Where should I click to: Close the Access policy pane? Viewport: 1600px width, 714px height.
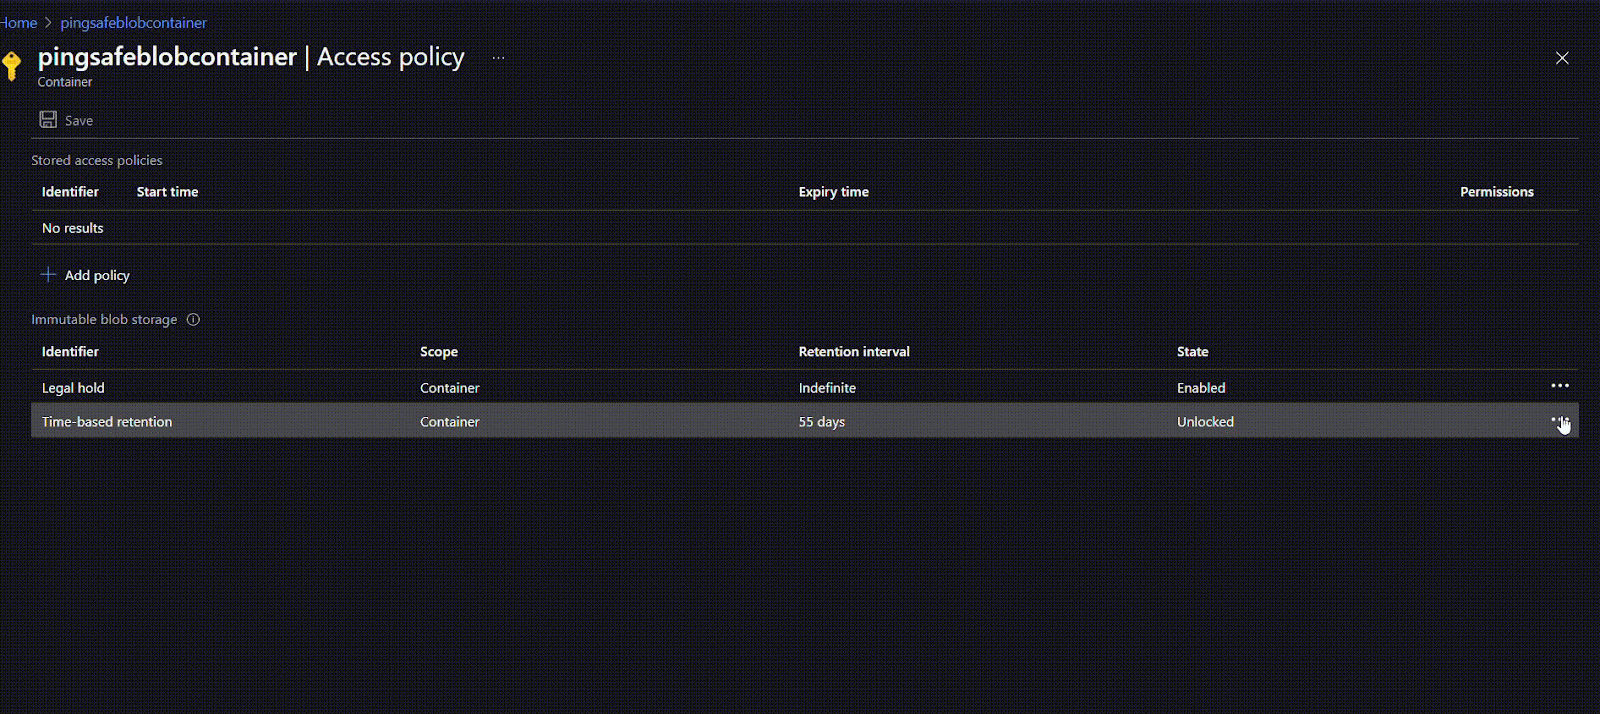[1562, 58]
